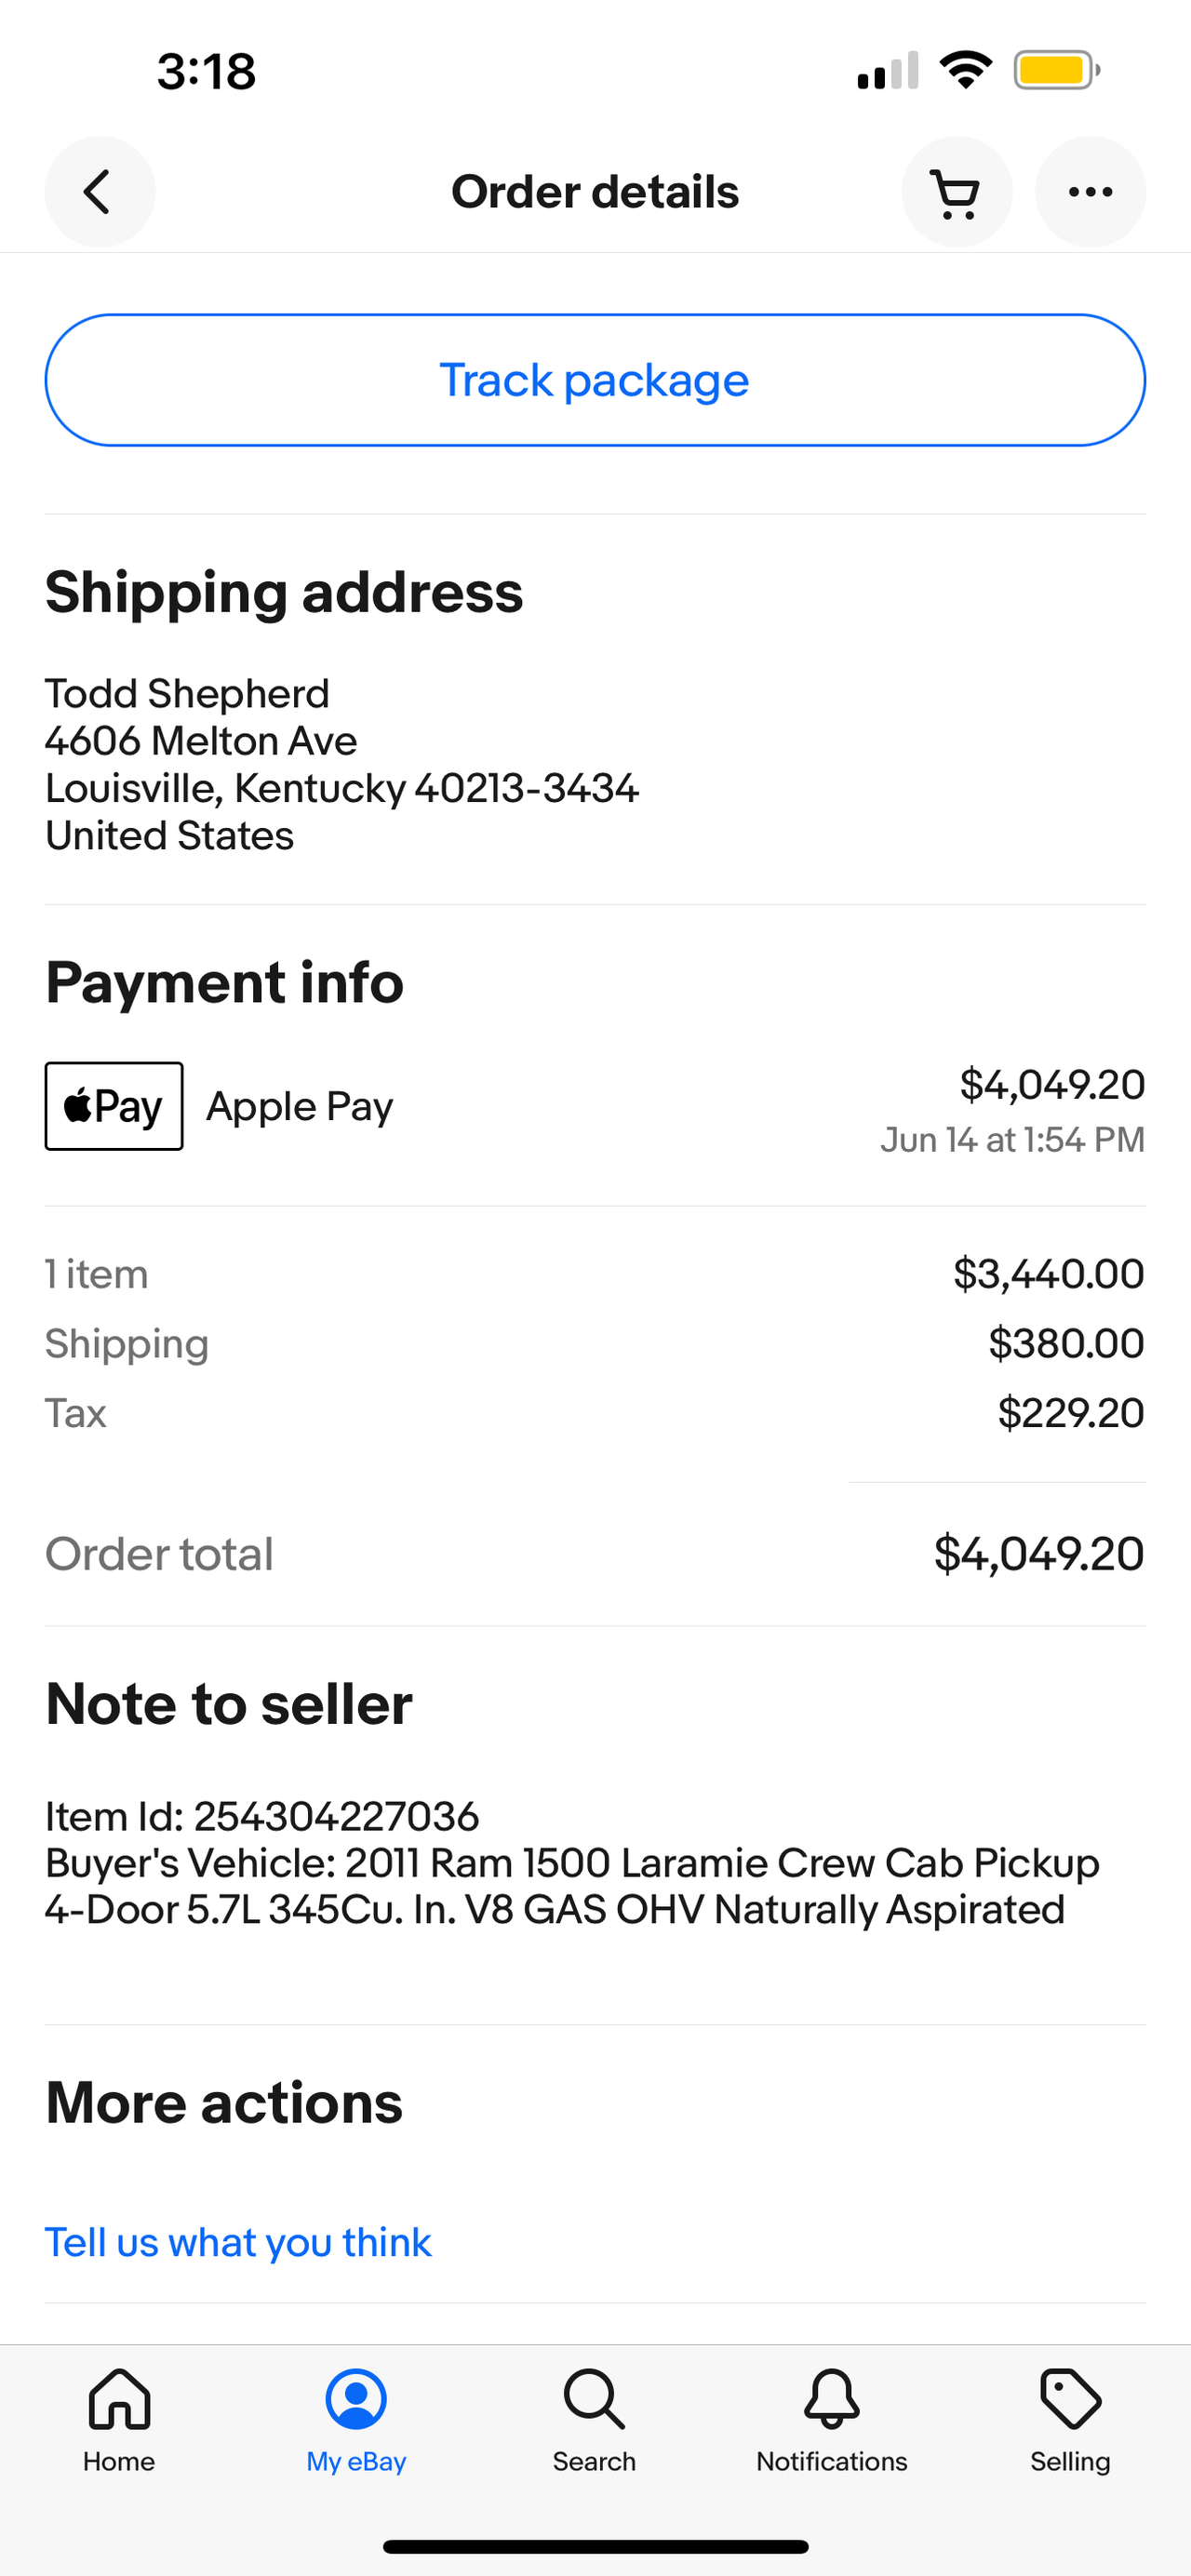Tap the Order total amount $4,049.20
Viewport: 1191px width, 2576px height.
click(x=1038, y=1554)
